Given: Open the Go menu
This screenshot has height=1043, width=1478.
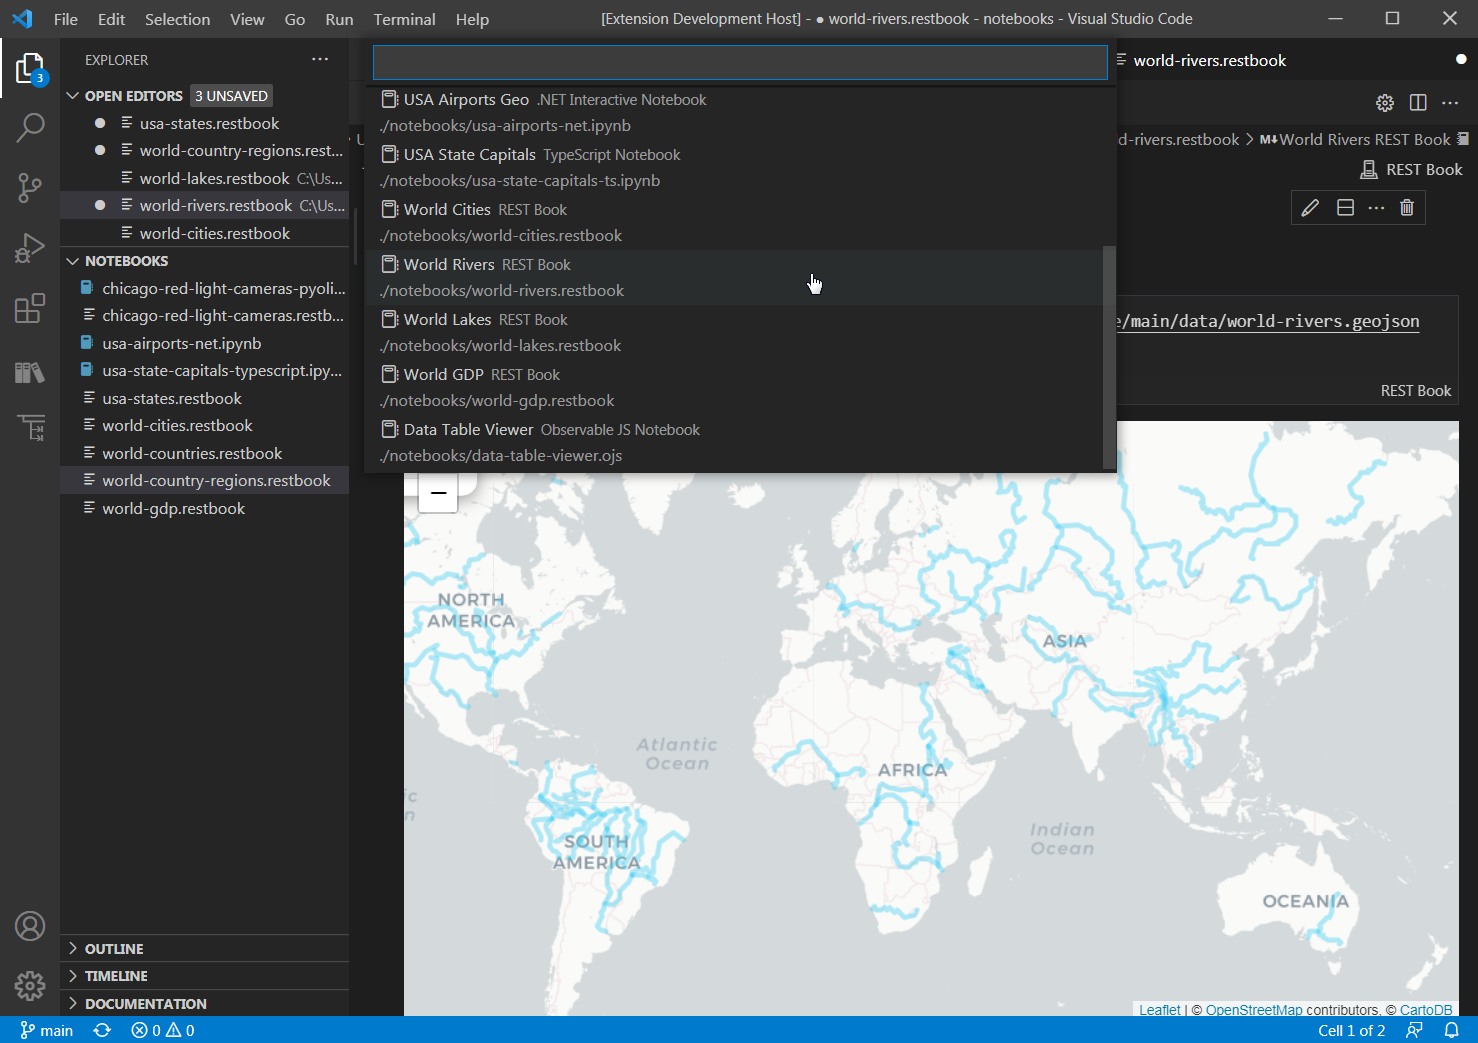Looking at the screenshot, I should (294, 19).
